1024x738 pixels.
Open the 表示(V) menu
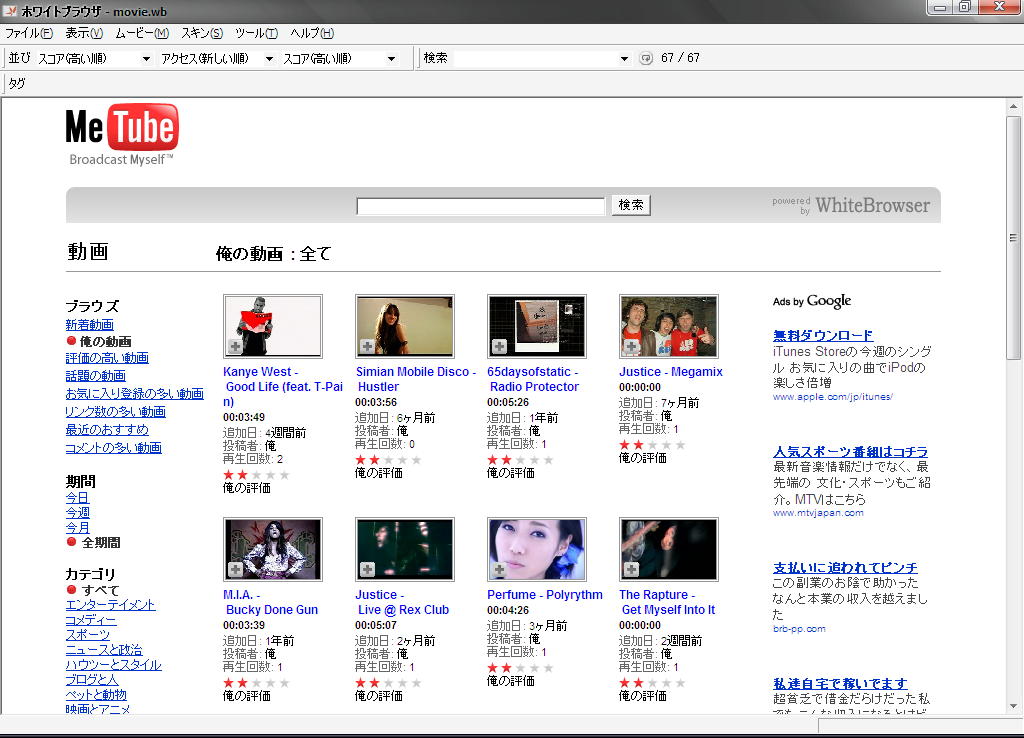click(x=84, y=33)
